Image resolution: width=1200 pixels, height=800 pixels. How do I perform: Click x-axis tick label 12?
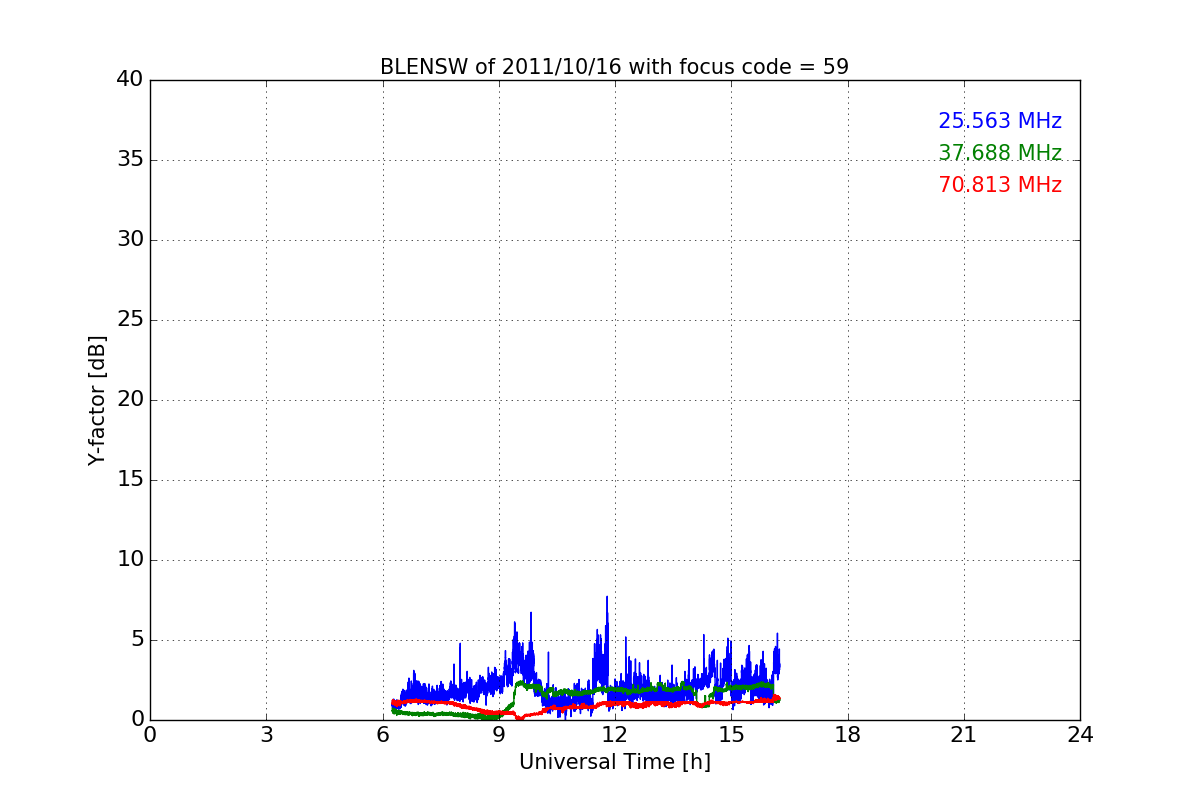[615, 735]
